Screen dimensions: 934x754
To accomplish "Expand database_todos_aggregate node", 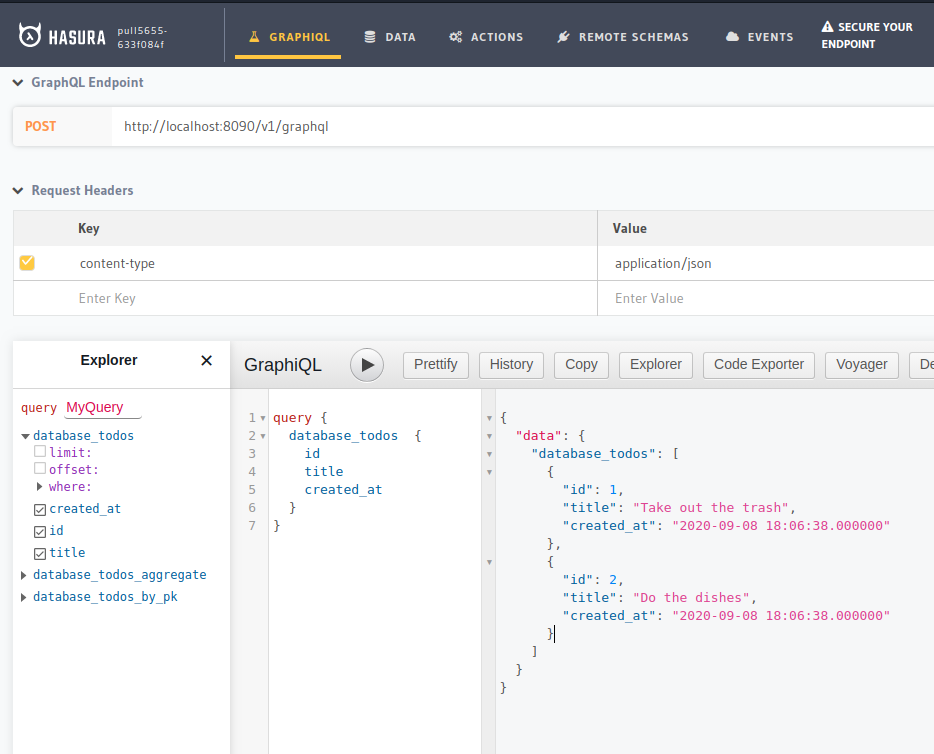I will click(x=23, y=575).
